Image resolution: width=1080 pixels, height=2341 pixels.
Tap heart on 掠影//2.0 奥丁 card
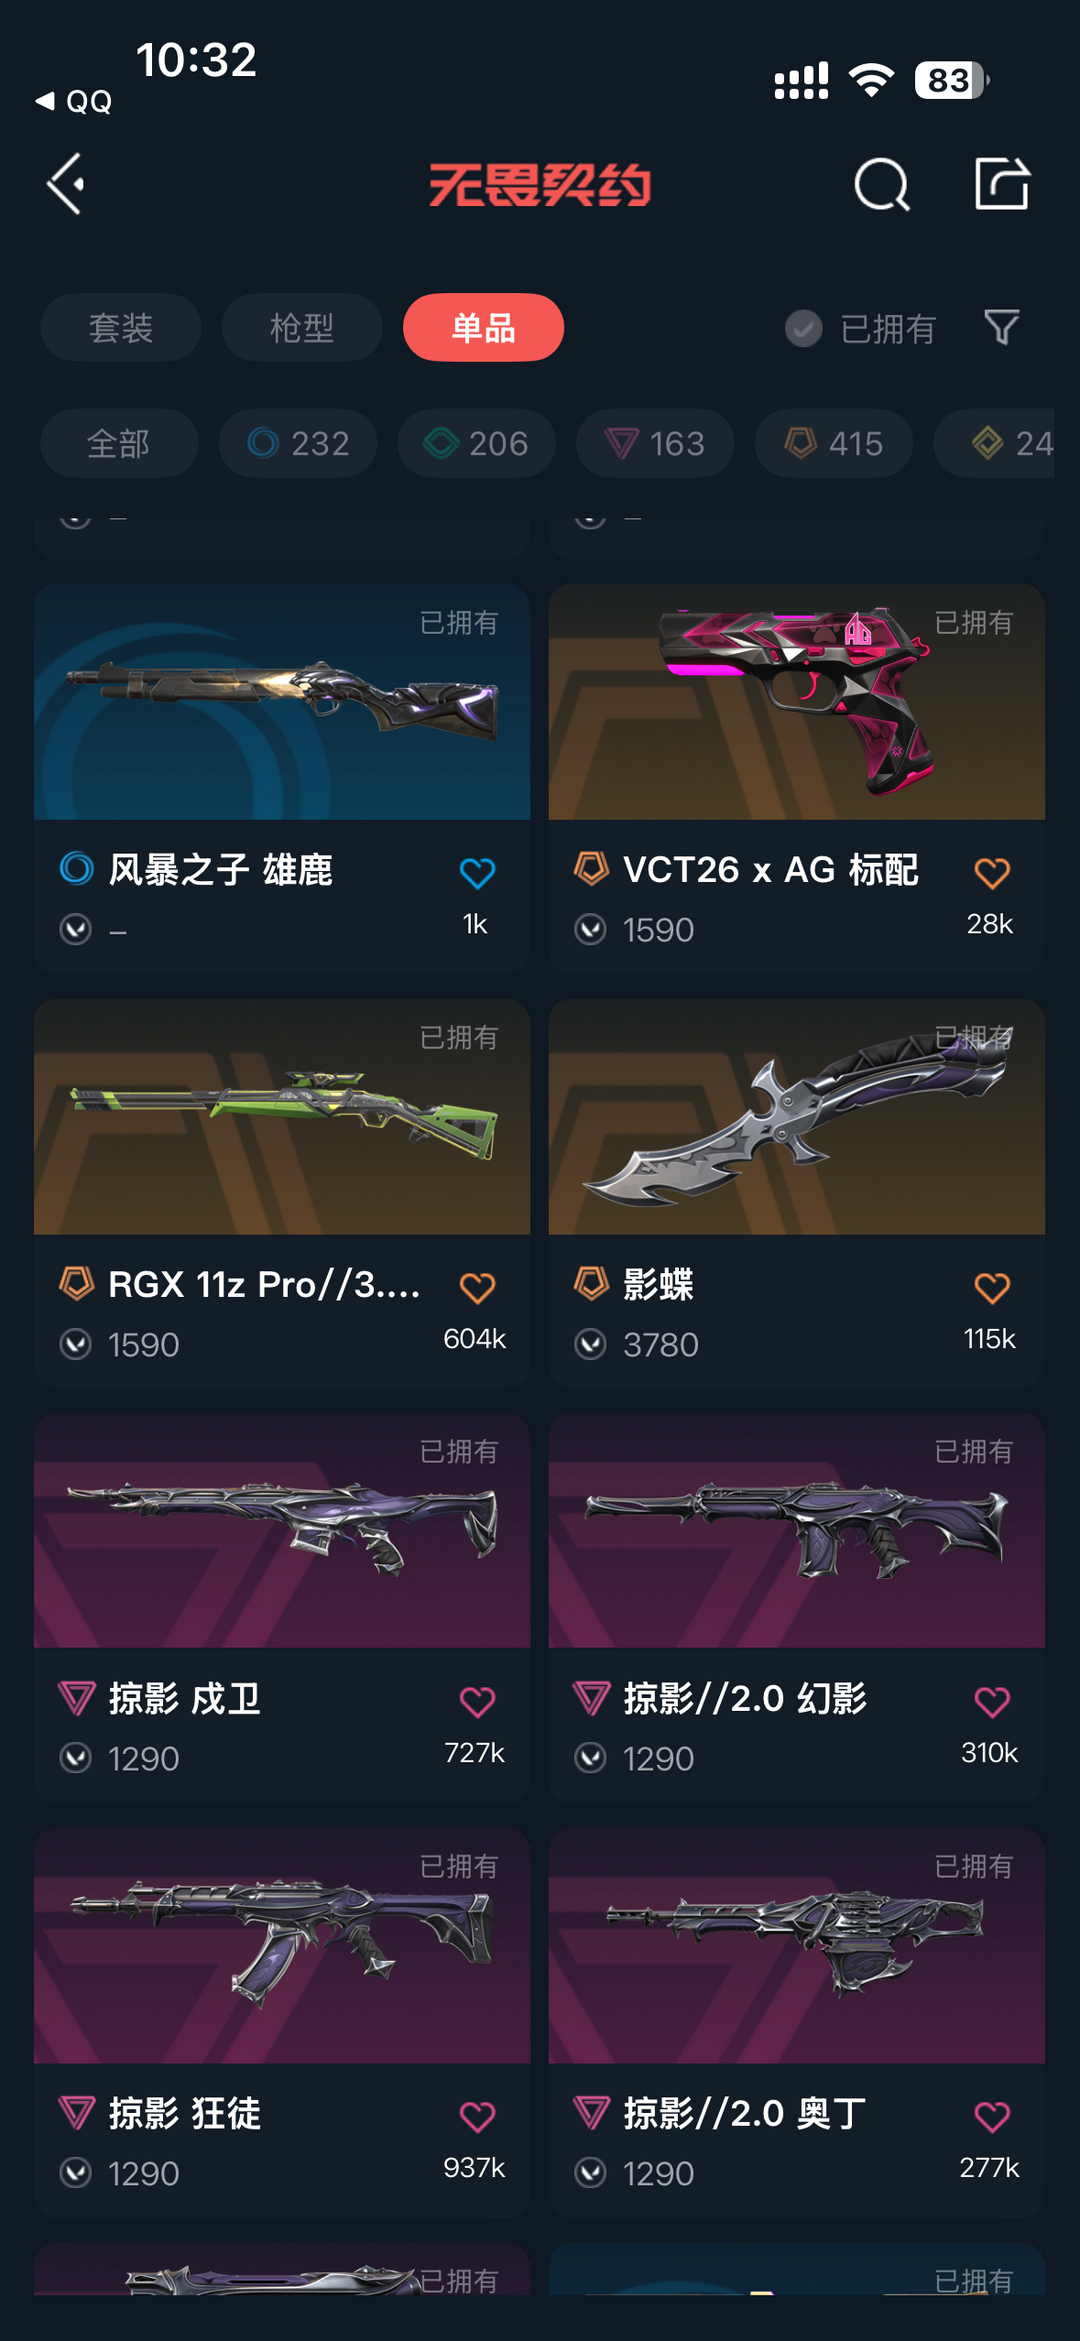tap(992, 2117)
